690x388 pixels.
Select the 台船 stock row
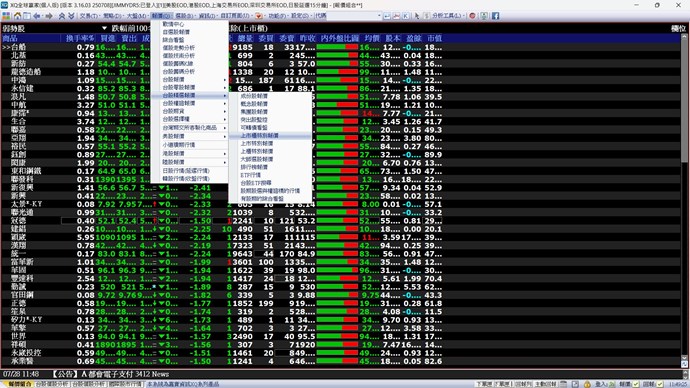tap(222, 47)
